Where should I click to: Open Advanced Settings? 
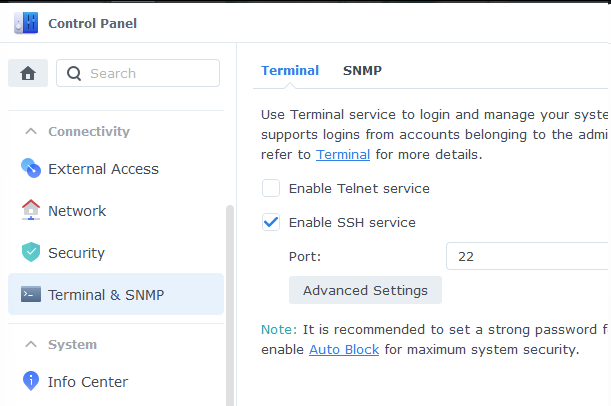(365, 290)
